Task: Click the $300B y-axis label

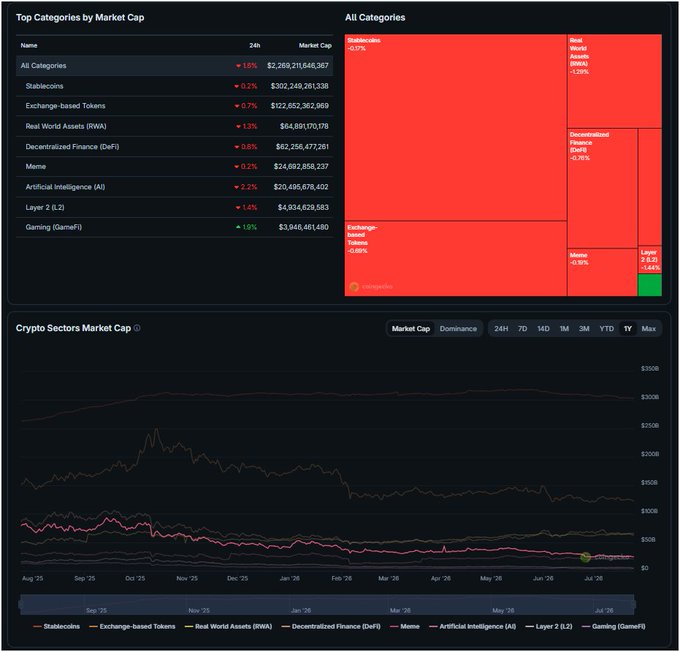Action: coord(650,397)
